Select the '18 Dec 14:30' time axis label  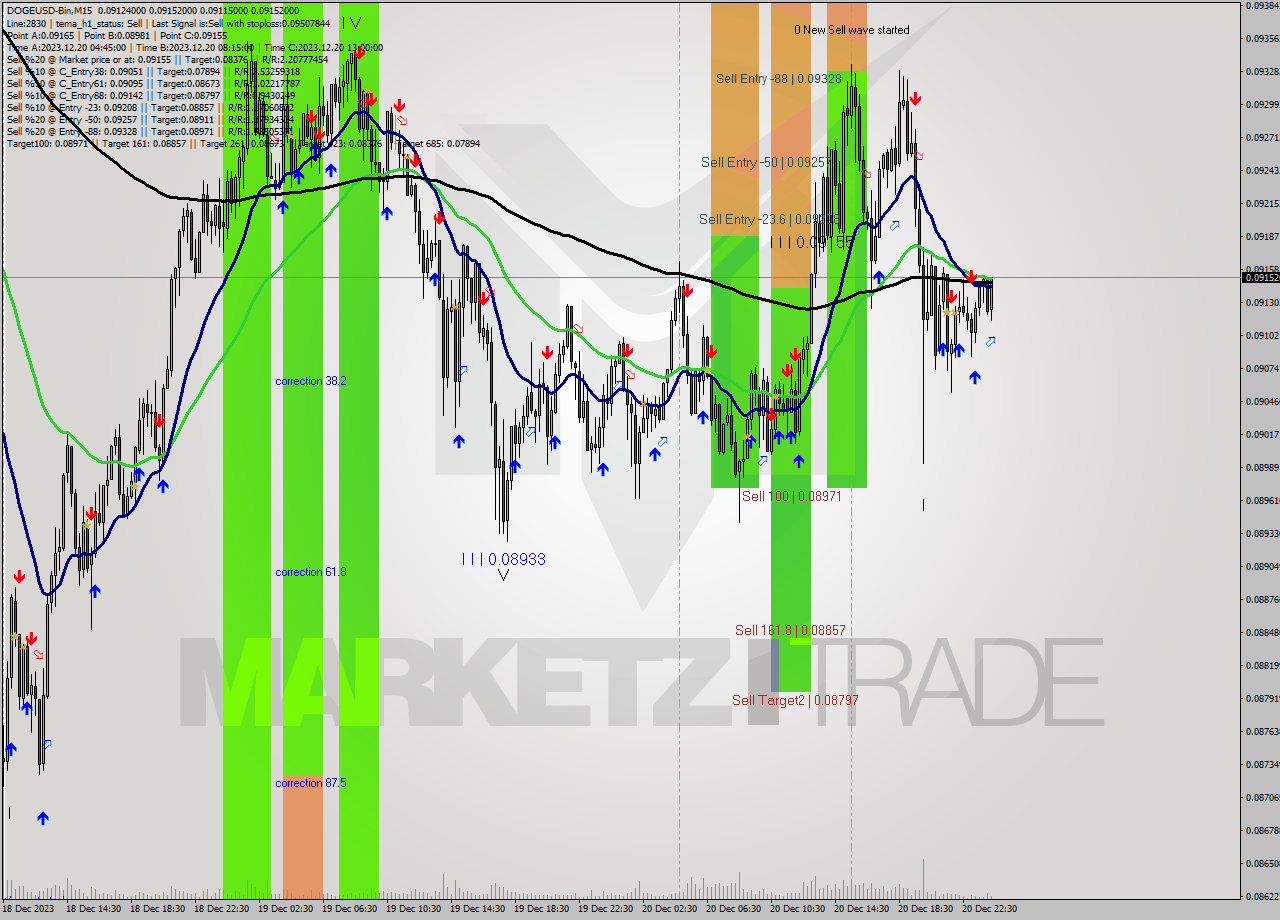94,909
